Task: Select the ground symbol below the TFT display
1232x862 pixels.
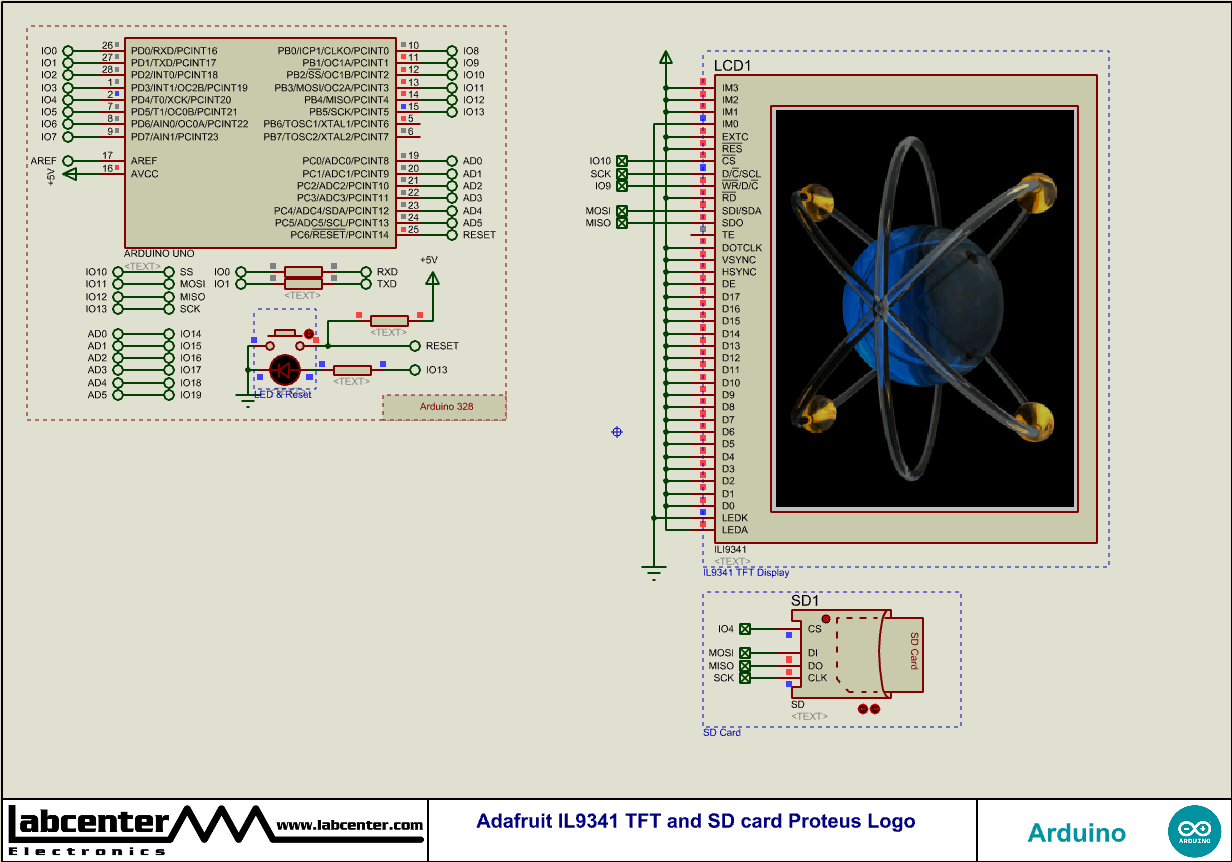Action: [654, 570]
